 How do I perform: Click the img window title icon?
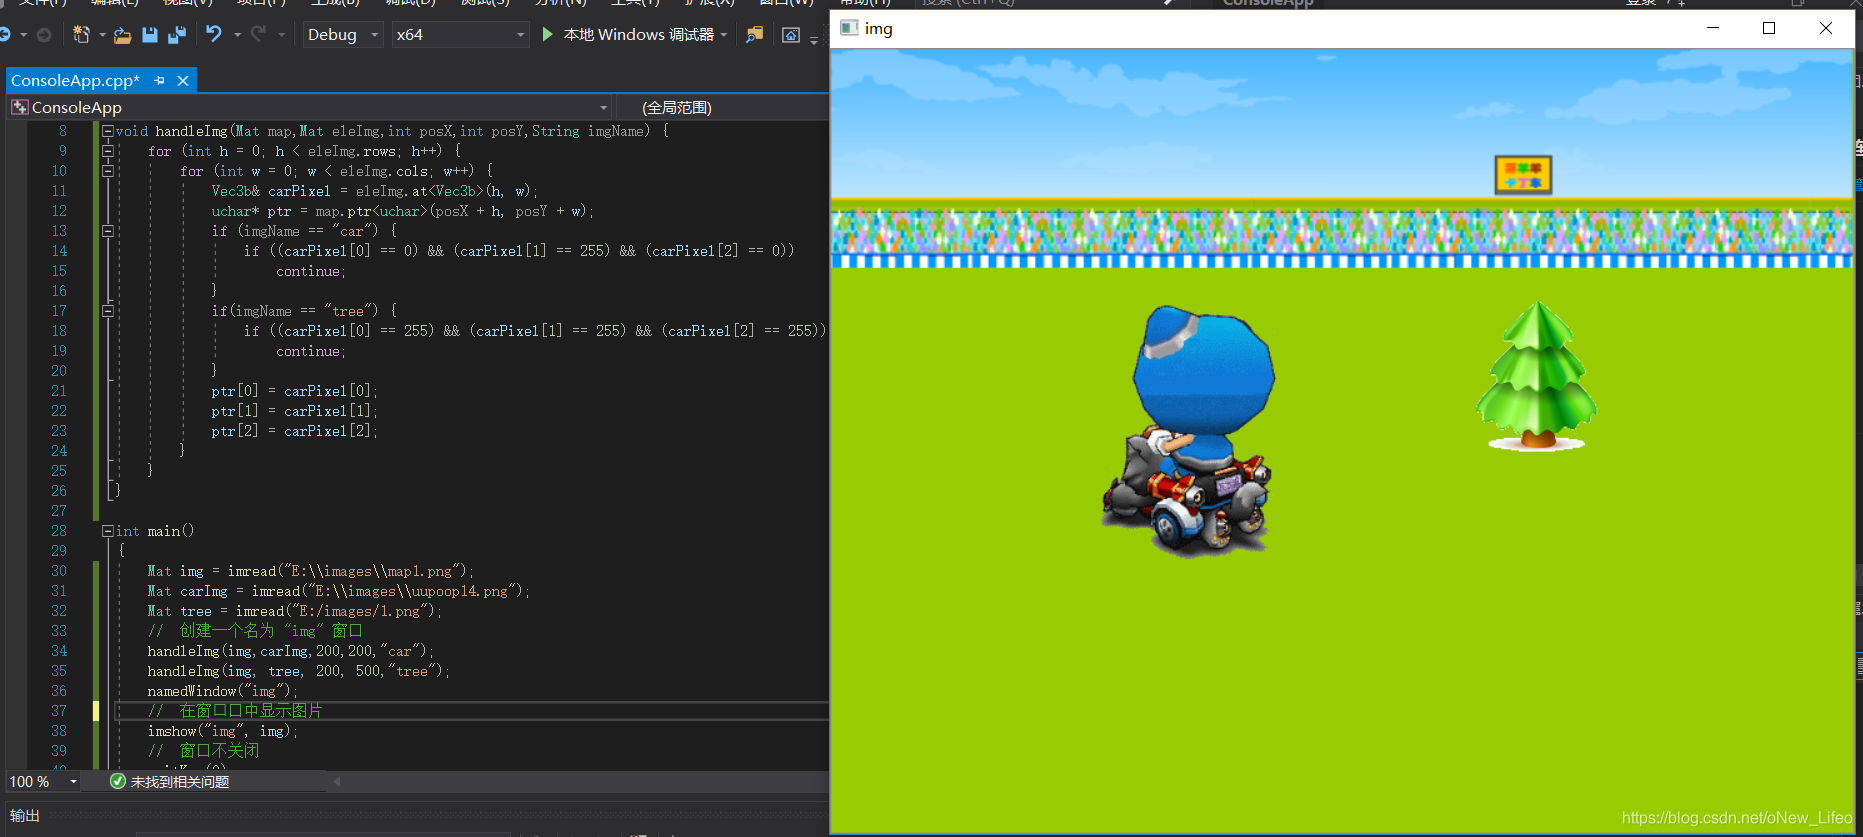(849, 28)
